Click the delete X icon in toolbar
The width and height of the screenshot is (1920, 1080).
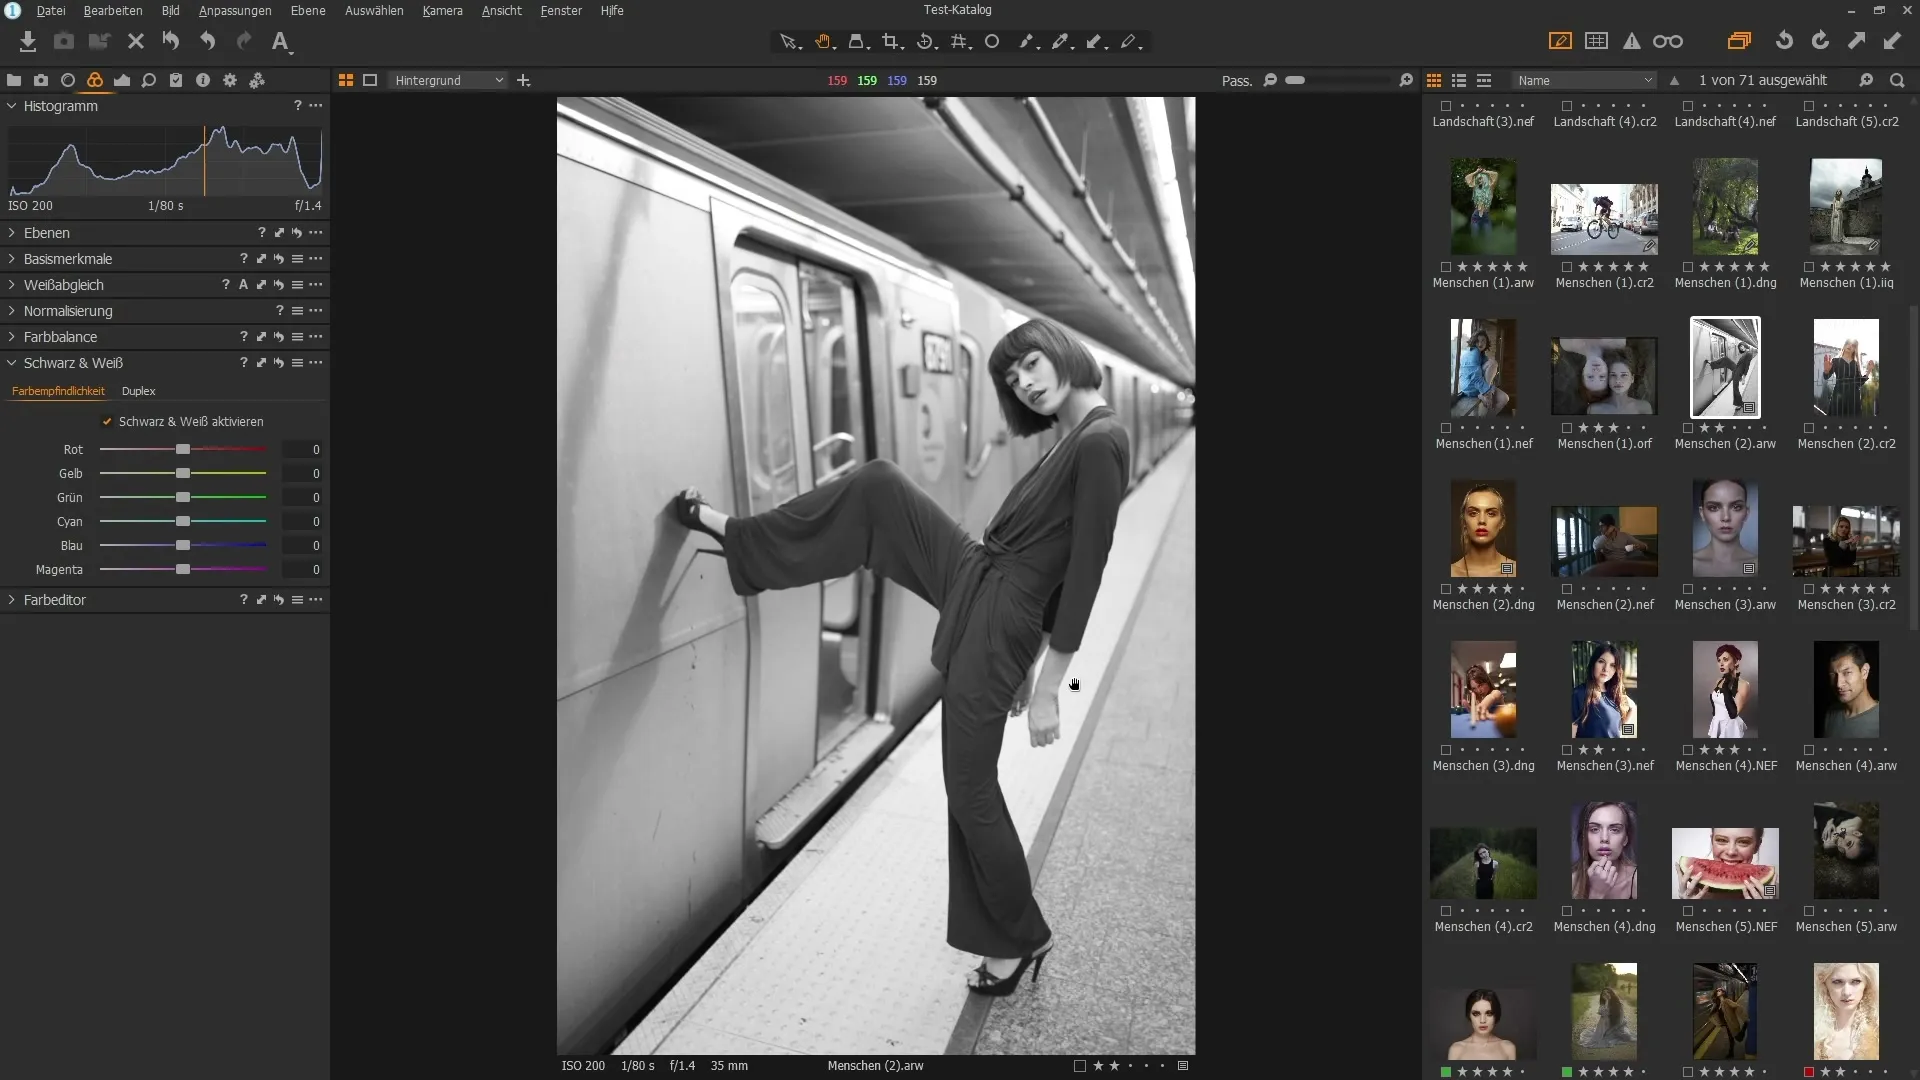click(x=136, y=41)
